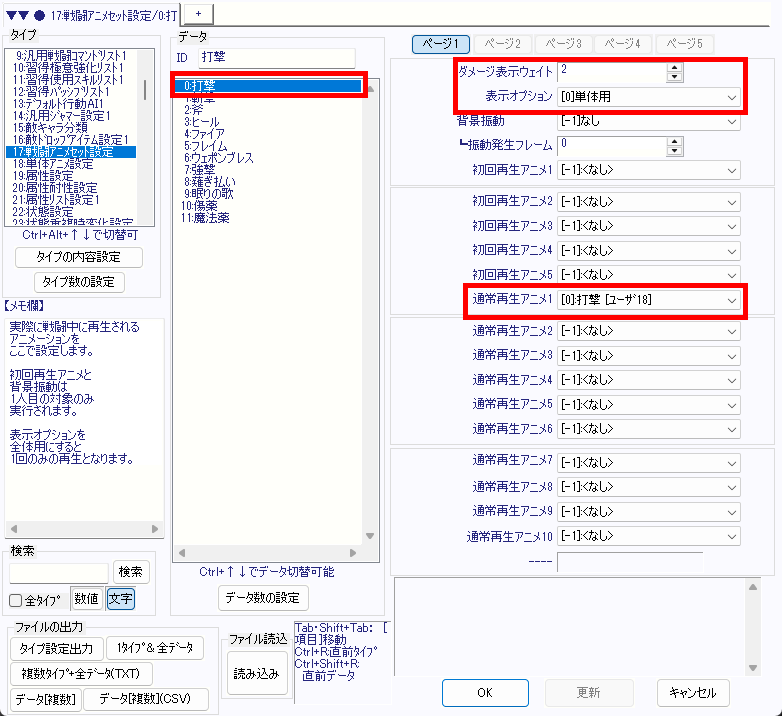Expand the 背景振動 dropdown
This screenshot has height=716, width=782.
click(x=649, y=121)
